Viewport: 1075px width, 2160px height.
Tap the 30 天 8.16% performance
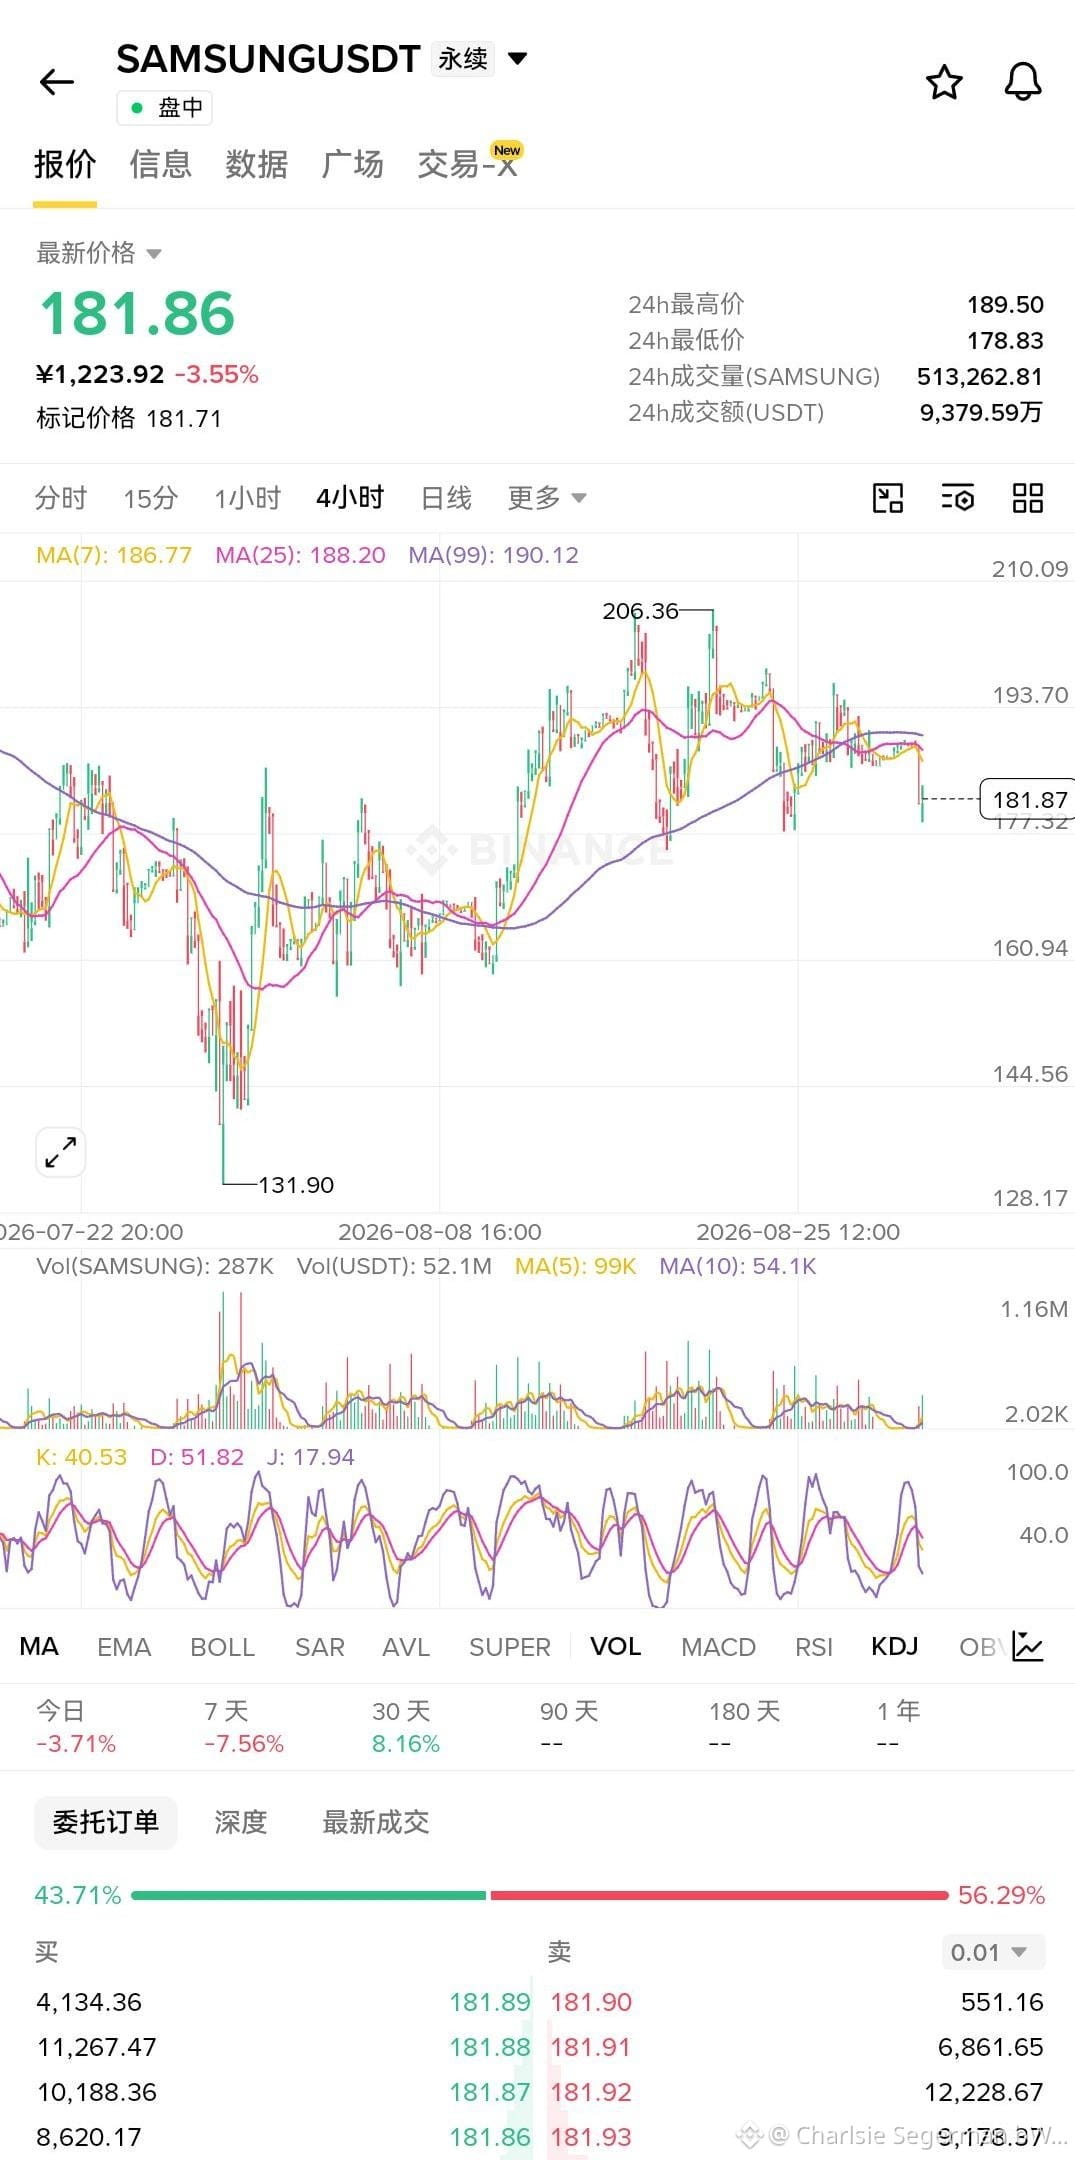pos(406,1727)
